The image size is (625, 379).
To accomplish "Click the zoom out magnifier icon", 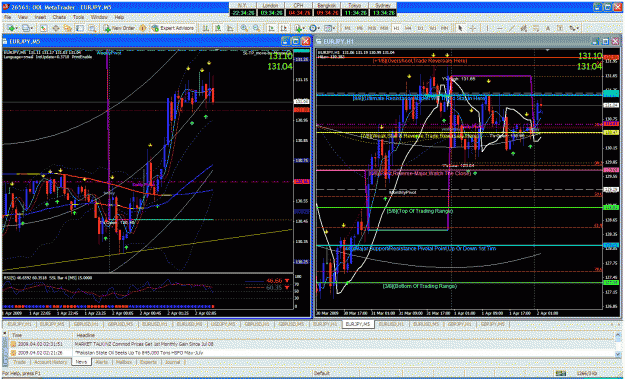I will 256,28.
